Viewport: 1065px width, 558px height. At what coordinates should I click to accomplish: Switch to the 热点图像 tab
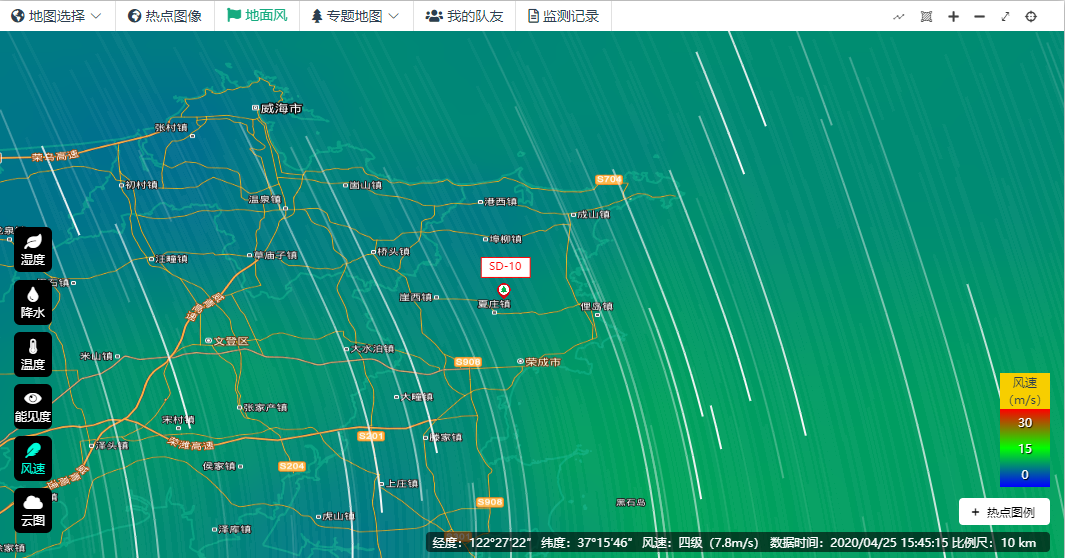click(x=165, y=16)
